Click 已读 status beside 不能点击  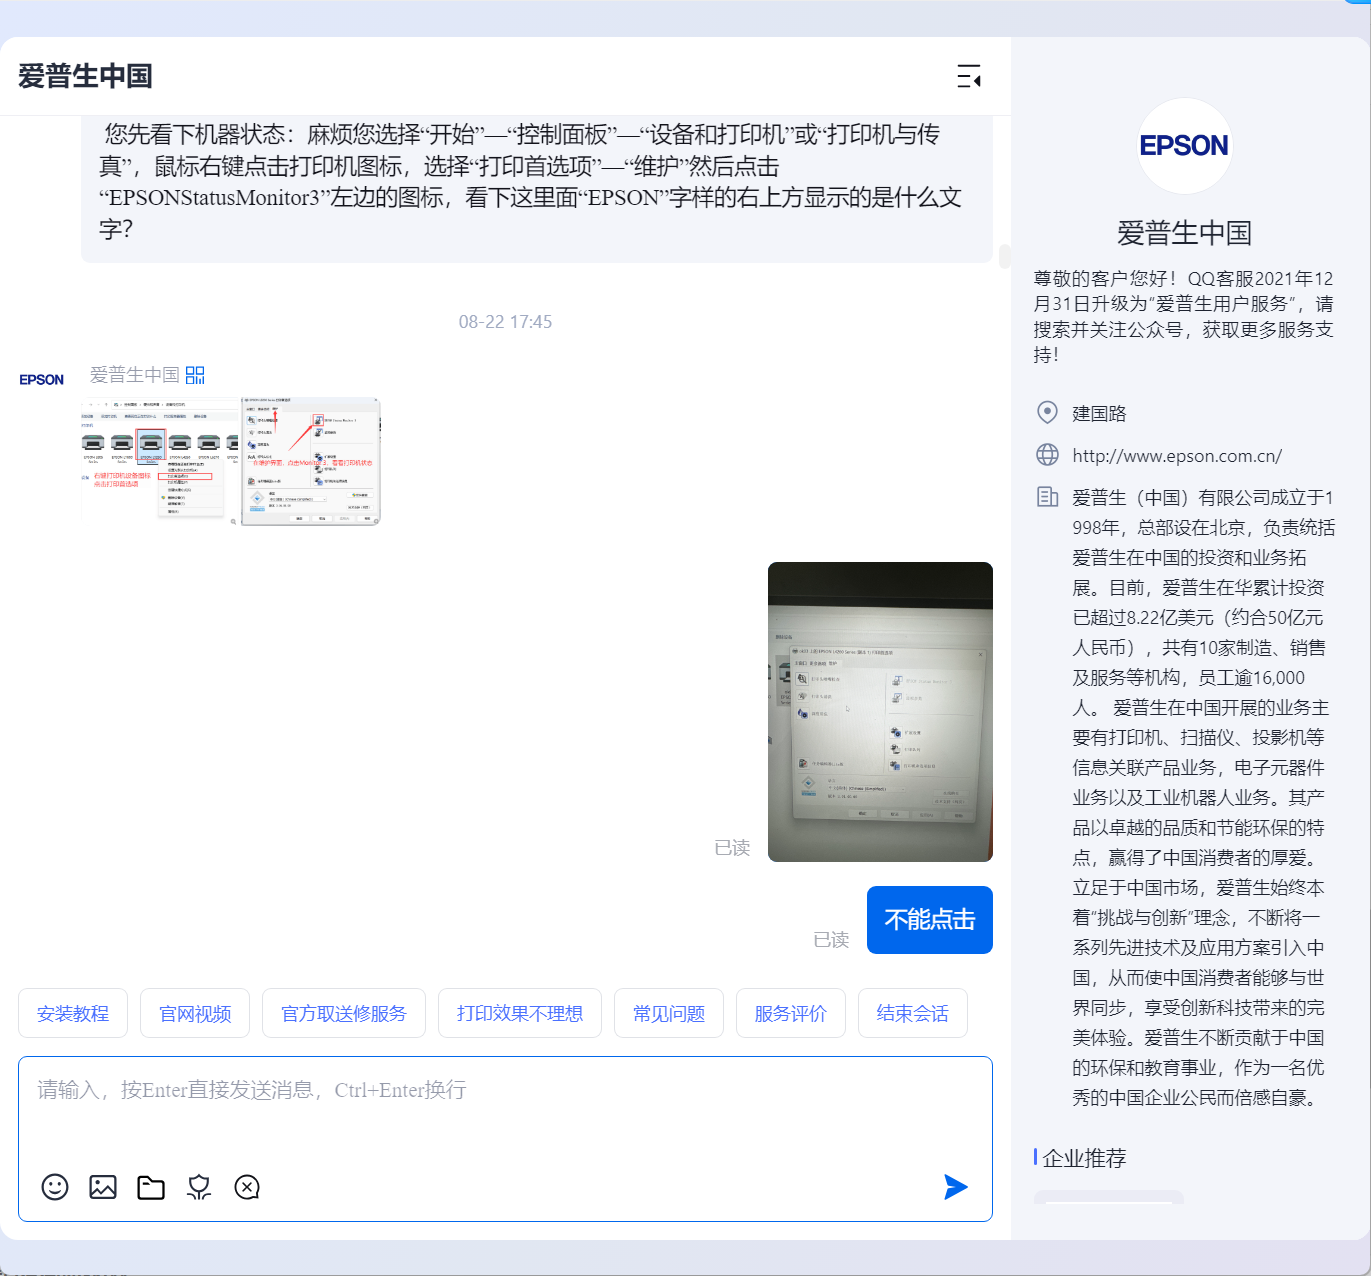(x=831, y=940)
